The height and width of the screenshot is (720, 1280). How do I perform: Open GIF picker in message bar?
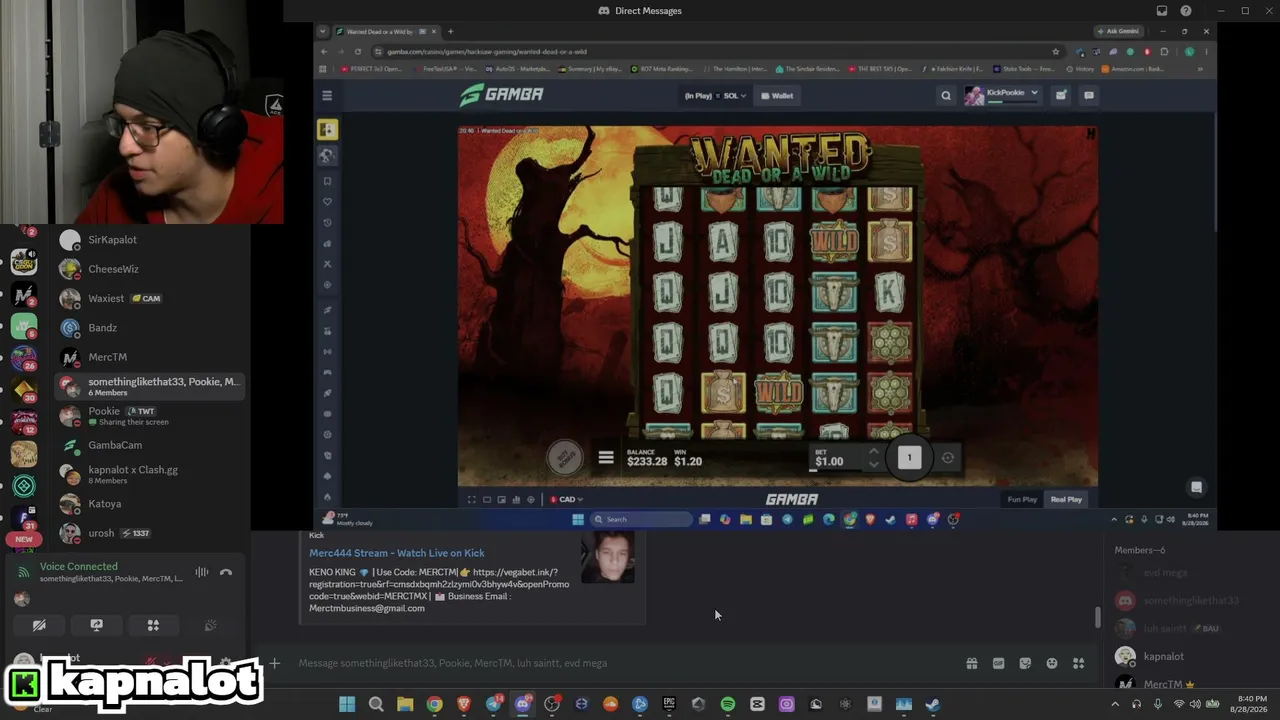[998, 663]
